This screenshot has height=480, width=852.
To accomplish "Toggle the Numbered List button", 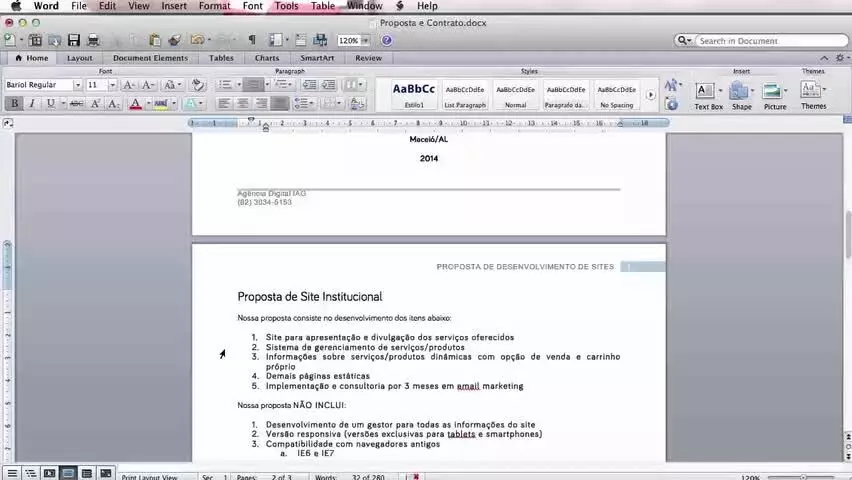I will coord(252,85).
